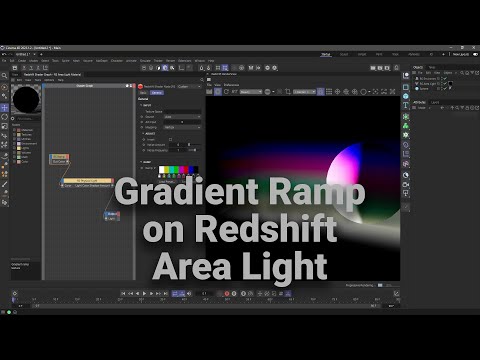This screenshot has width=480, height=360.
Task: Click the RT button in RenderView toolbar
Action: [x=235, y=92]
